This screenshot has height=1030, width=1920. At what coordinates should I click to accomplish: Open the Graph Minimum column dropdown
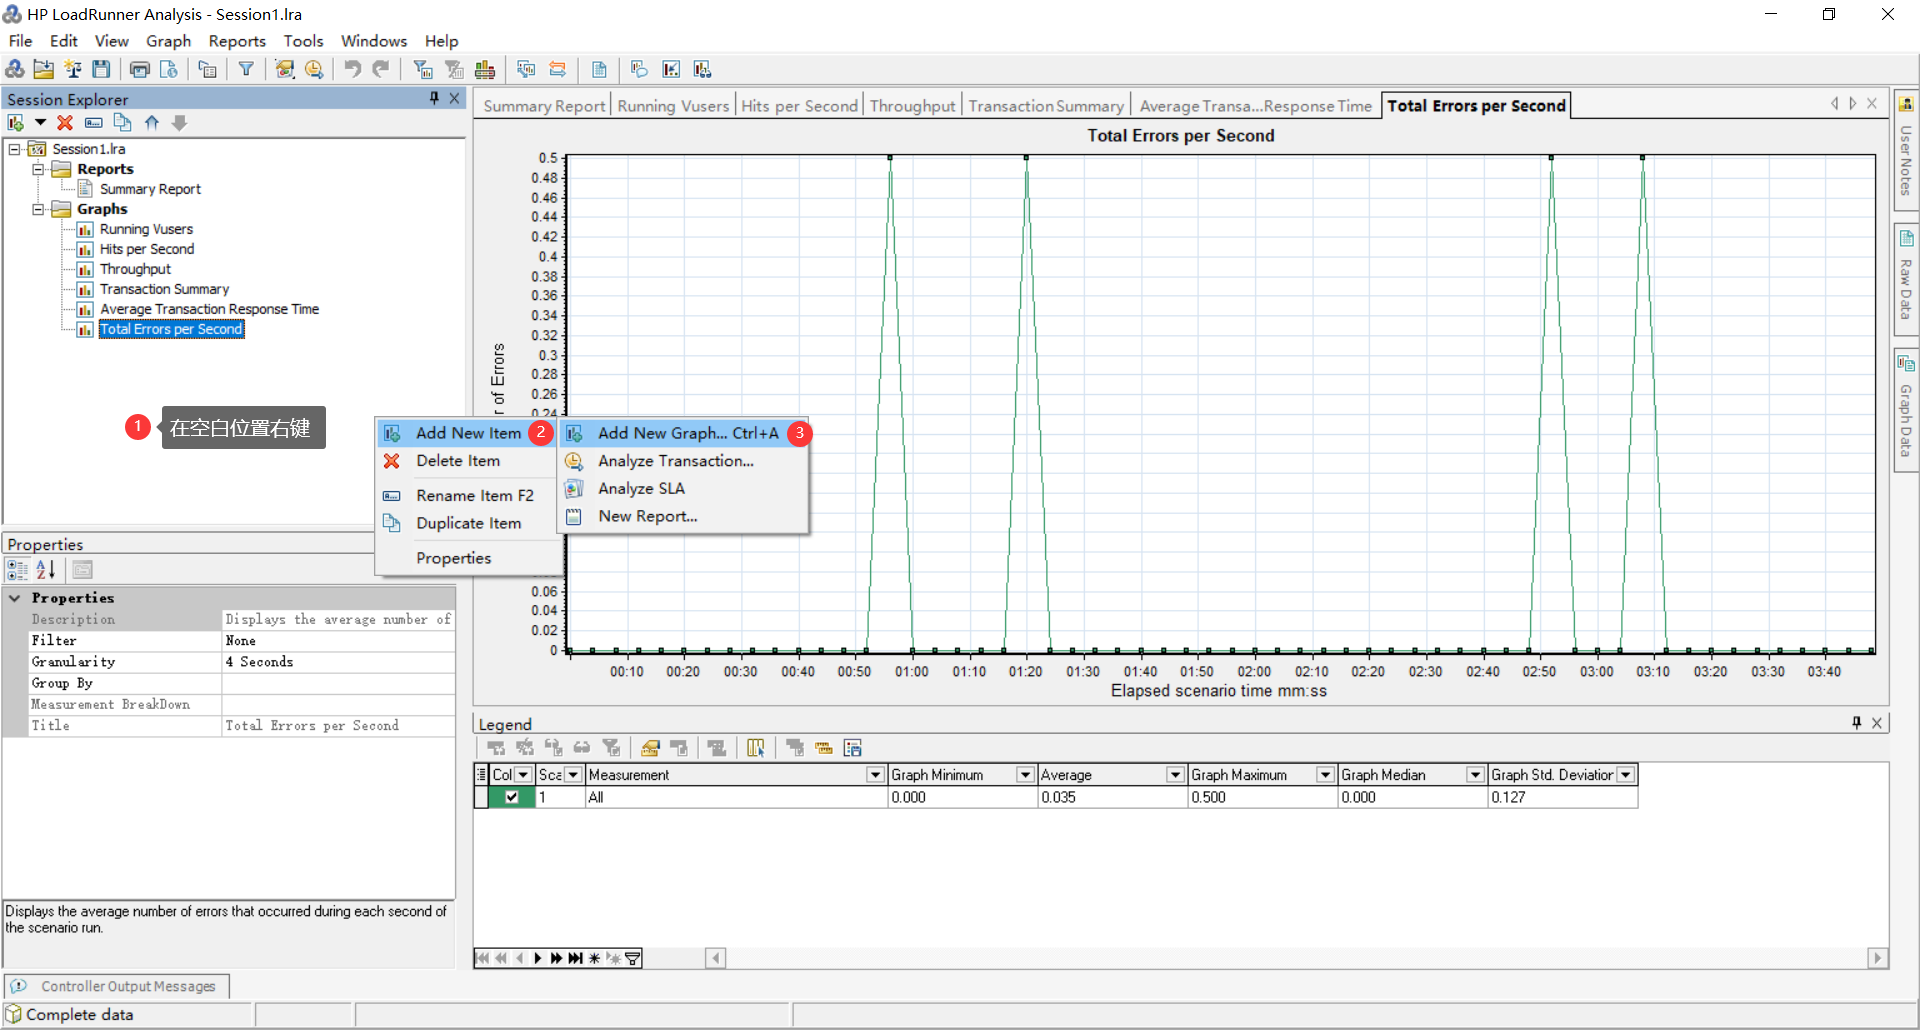1025,775
